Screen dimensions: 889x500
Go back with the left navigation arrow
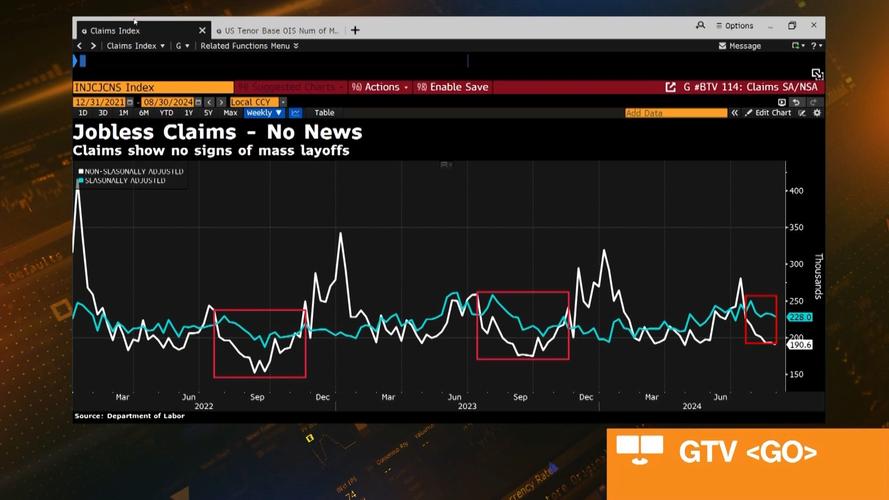point(79,46)
